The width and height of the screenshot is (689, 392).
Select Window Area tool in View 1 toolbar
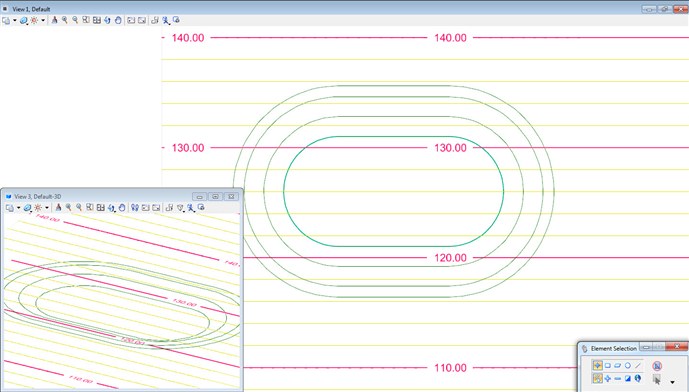tap(86, 20)
